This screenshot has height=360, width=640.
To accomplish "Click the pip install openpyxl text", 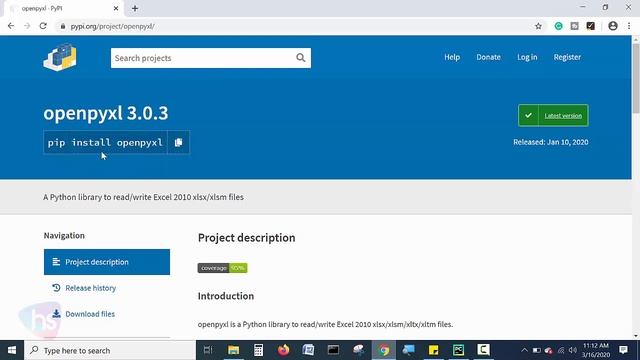I will (105, 142).
